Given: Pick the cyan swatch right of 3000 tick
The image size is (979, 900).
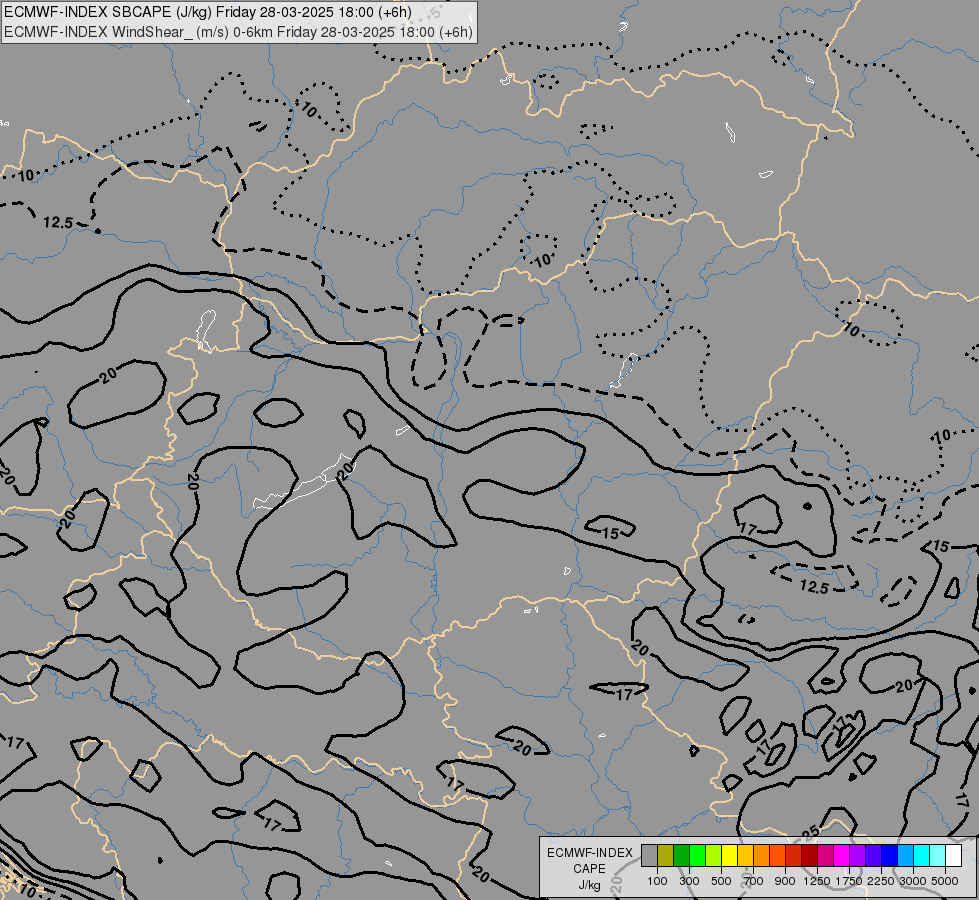Looking at the screenshot, I should click(921, 855).
